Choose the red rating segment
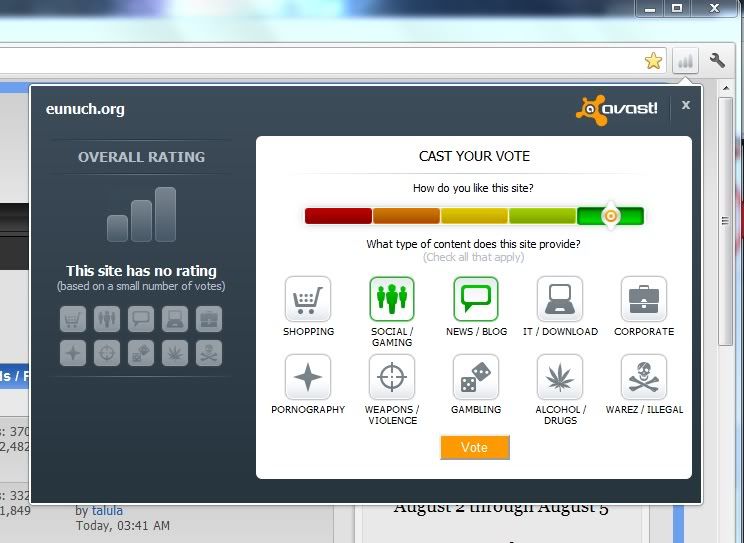 (x=338, y=216)
